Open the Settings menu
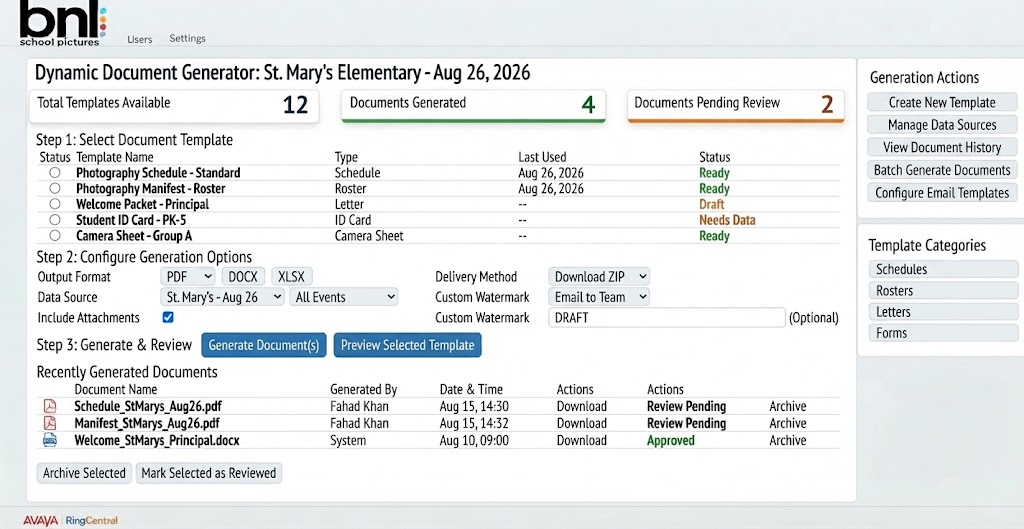Image resolution: width=1024 pixels, height=529 pixels. click(187, 39)
